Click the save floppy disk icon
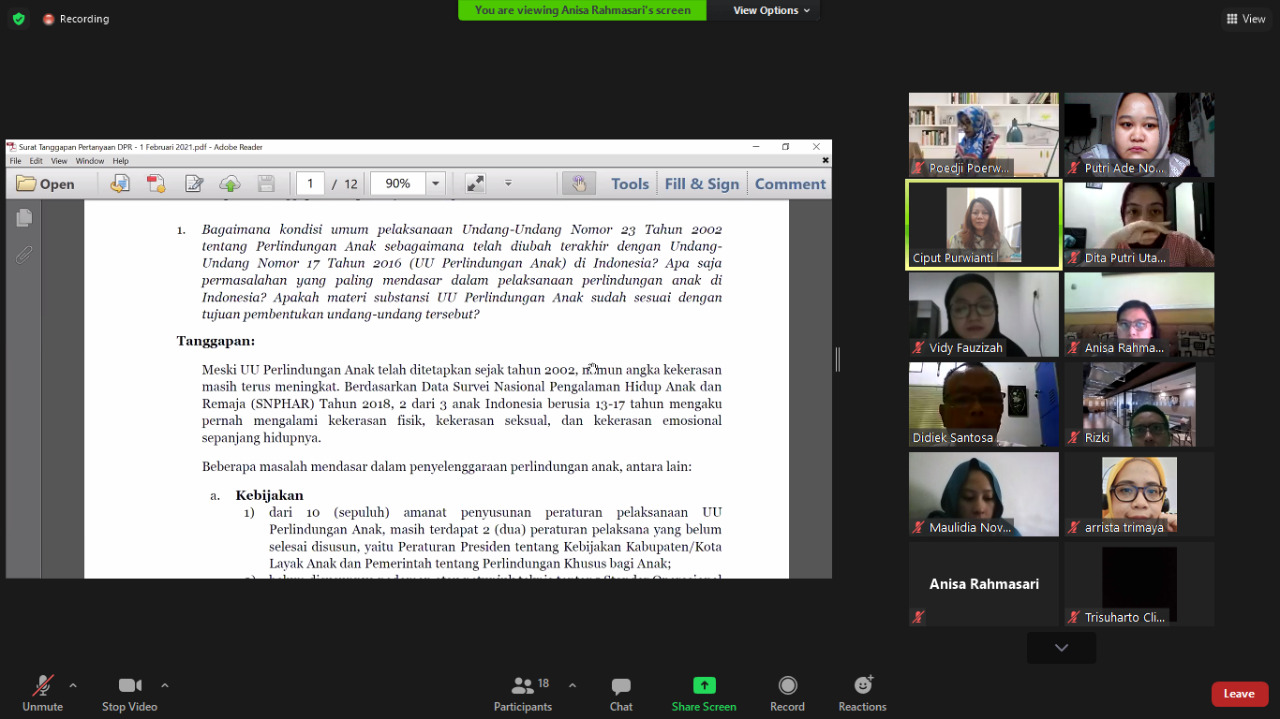This screenshot has height=719, width=1280. click(266, 184)
